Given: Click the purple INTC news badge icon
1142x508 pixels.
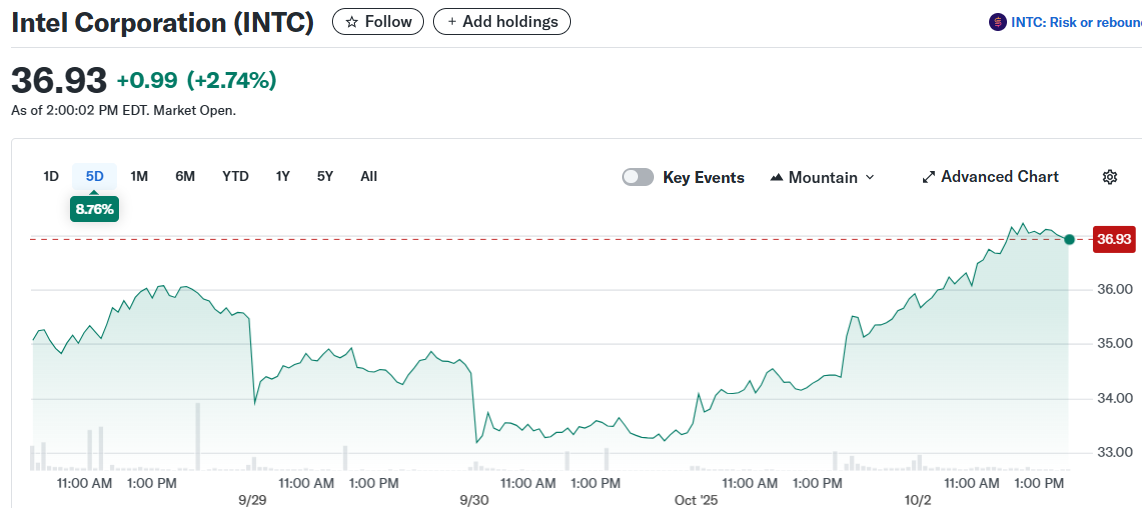Looking at the screenshot, I should click(997, 22).
